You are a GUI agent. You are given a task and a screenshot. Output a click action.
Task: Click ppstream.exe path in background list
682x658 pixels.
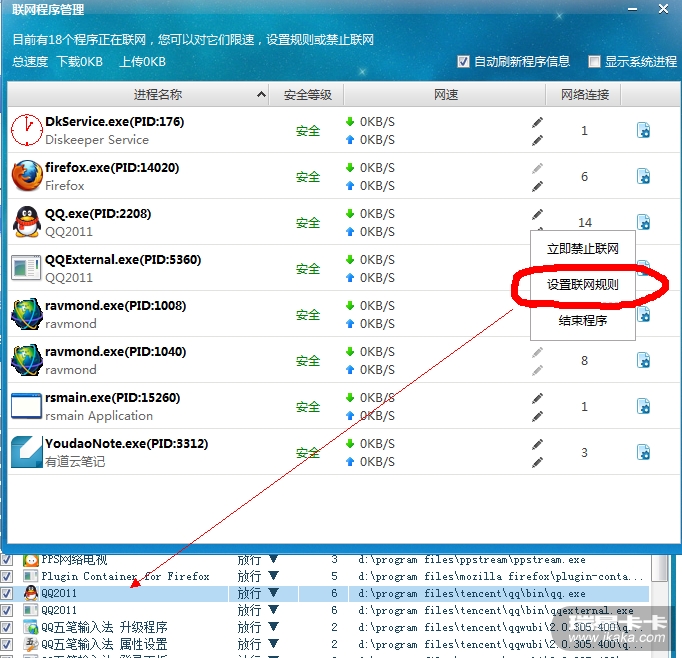(472, 560)
